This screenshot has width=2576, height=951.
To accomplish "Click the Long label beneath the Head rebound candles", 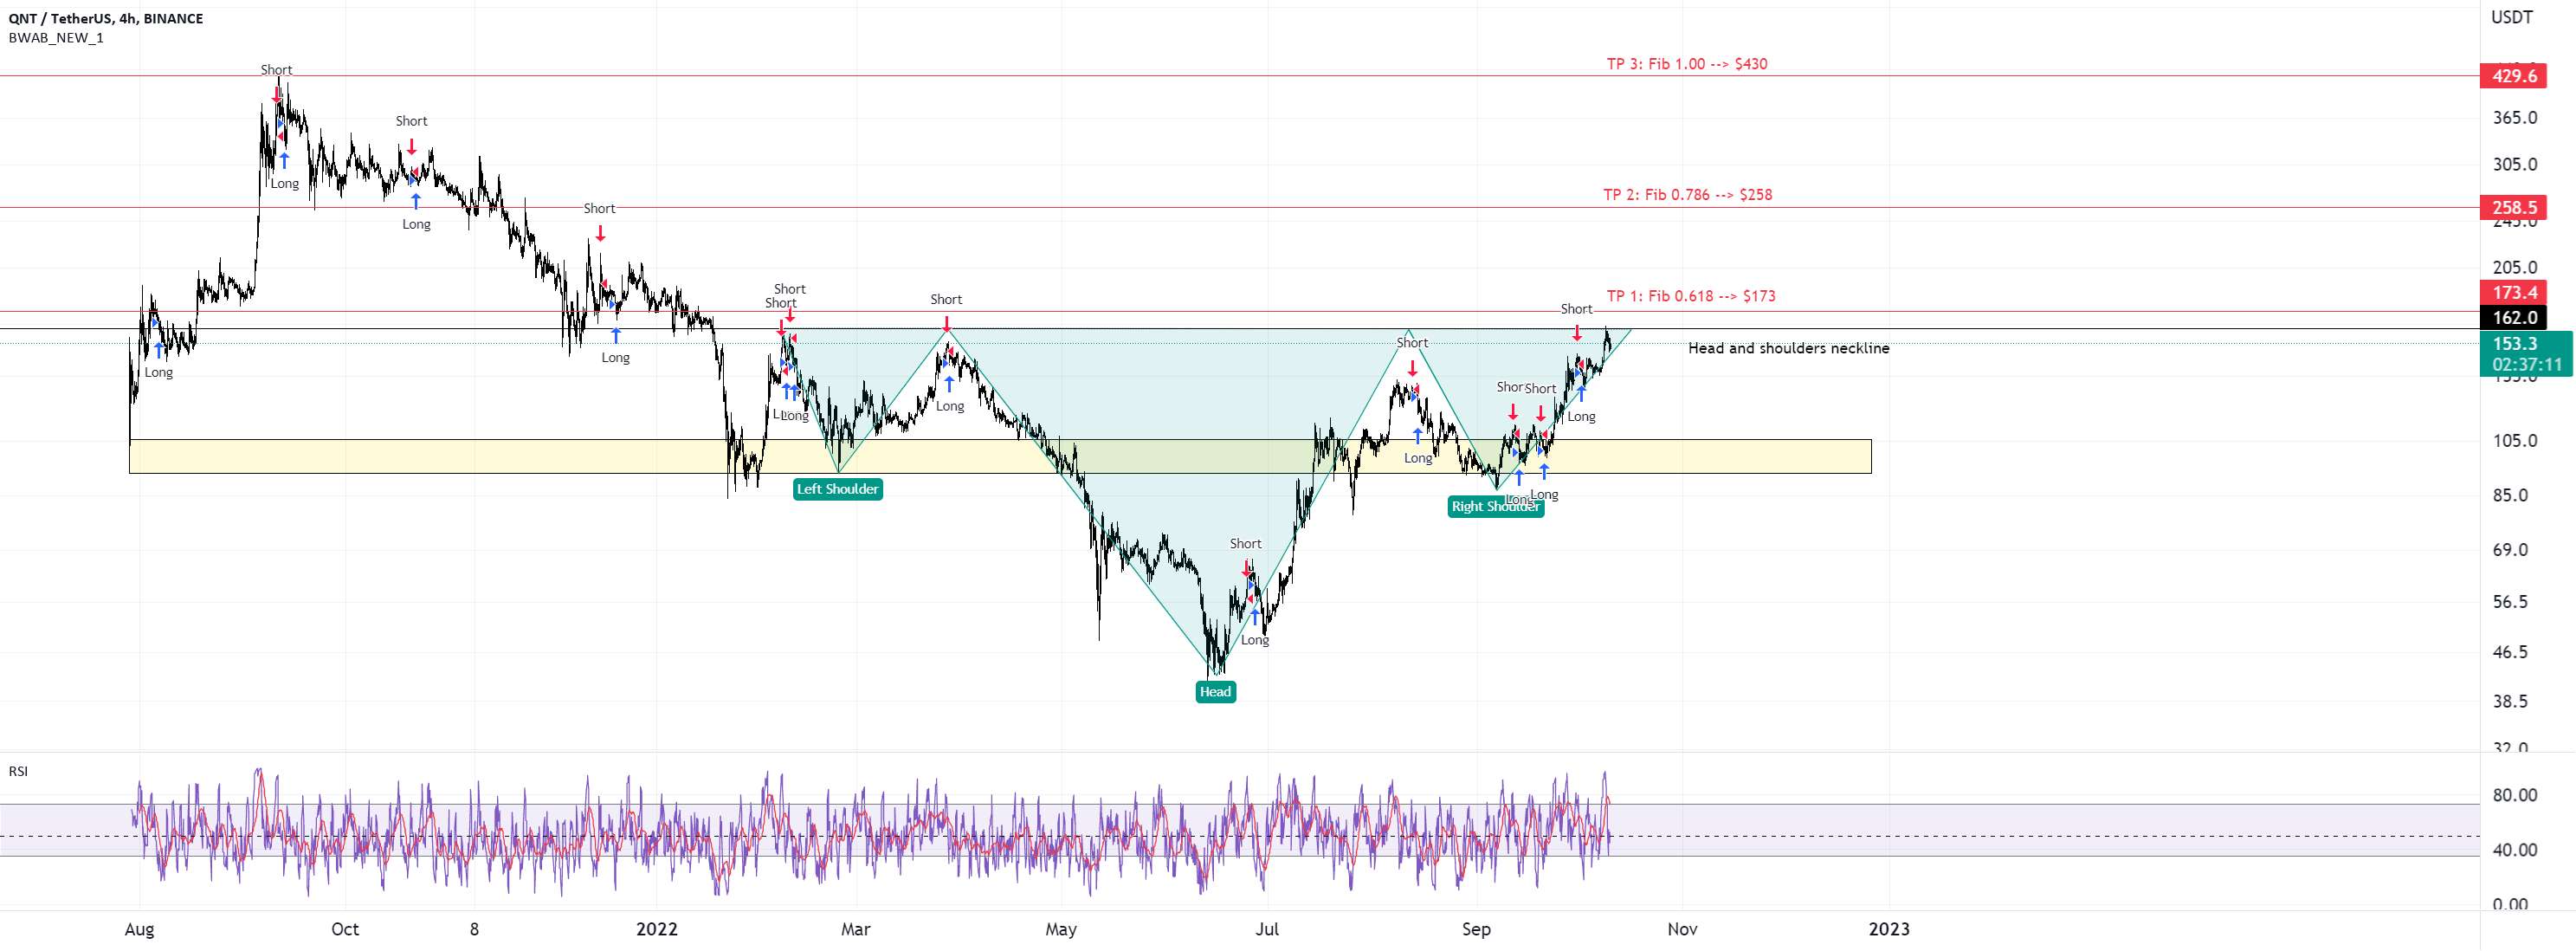I will tap(1255, 640).
